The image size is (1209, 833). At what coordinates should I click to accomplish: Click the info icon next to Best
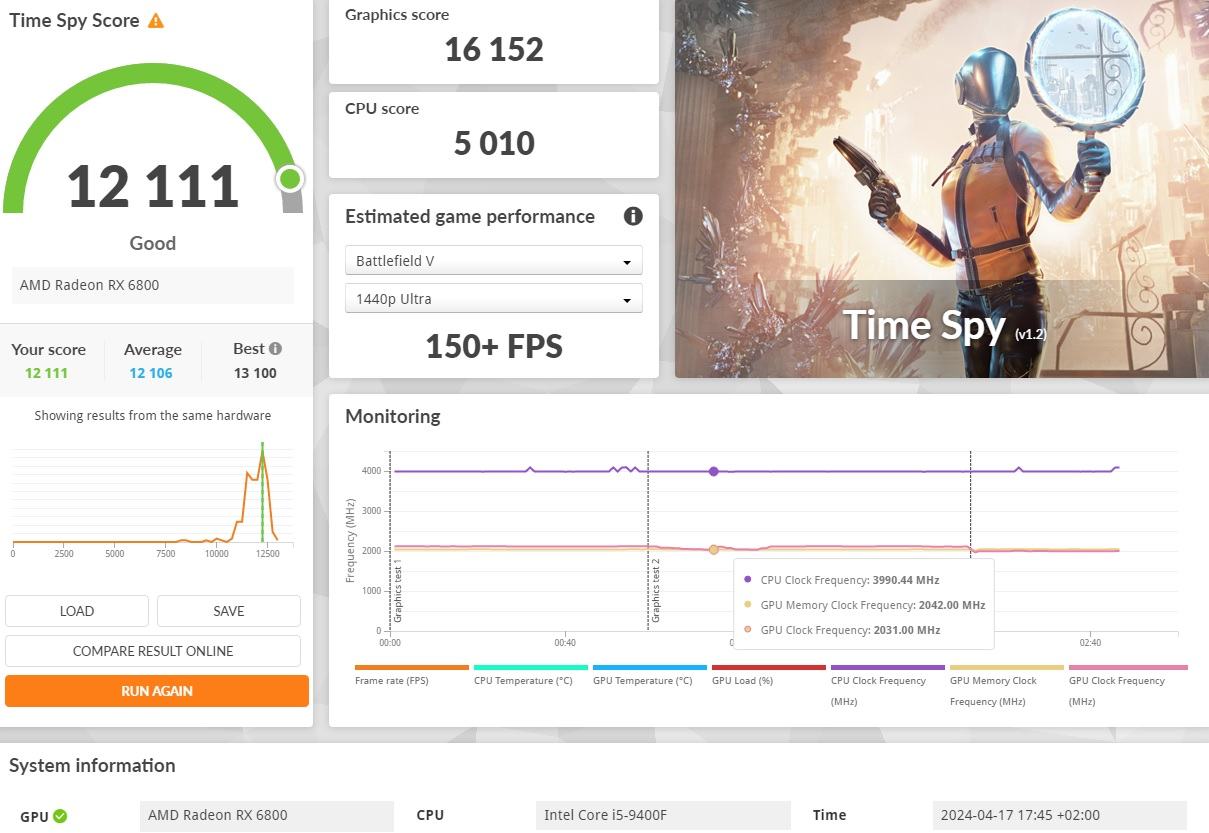275,349
